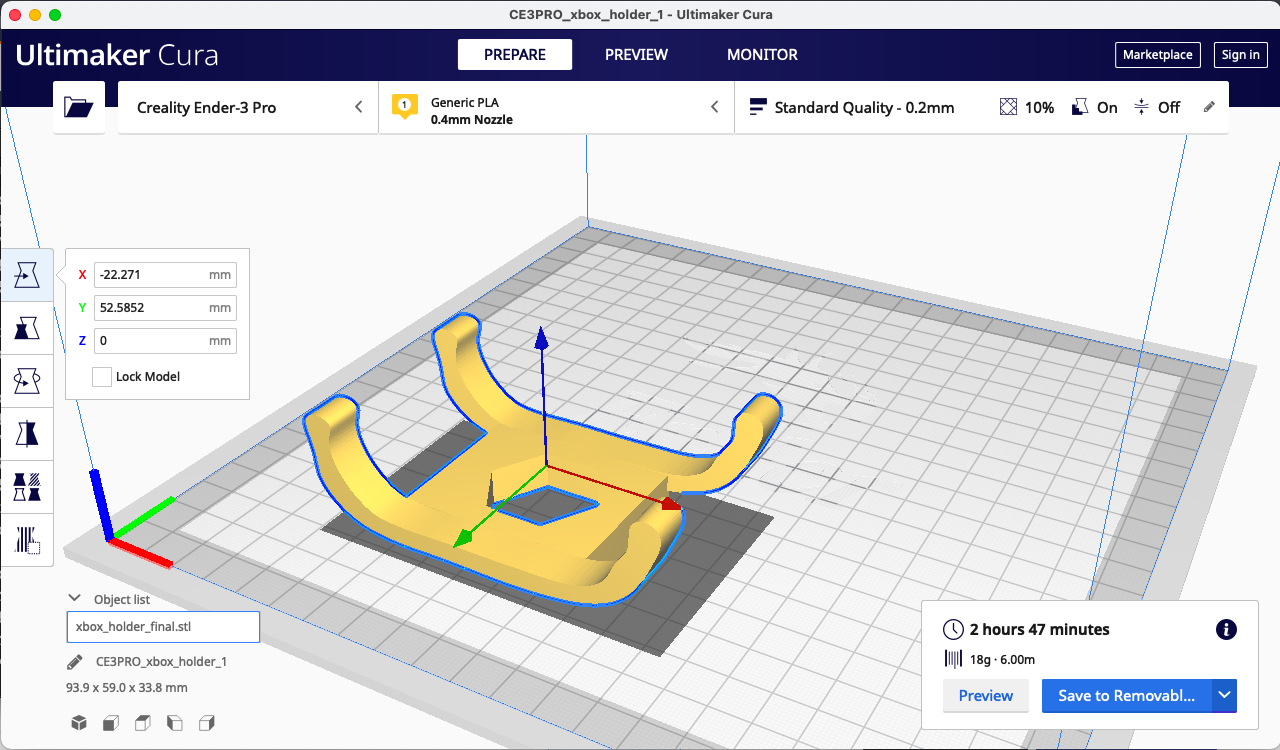Click the adhesion icon beside Off
Image resolution: width=1280 pixels, height=750 pixels.
(1142, 107)
